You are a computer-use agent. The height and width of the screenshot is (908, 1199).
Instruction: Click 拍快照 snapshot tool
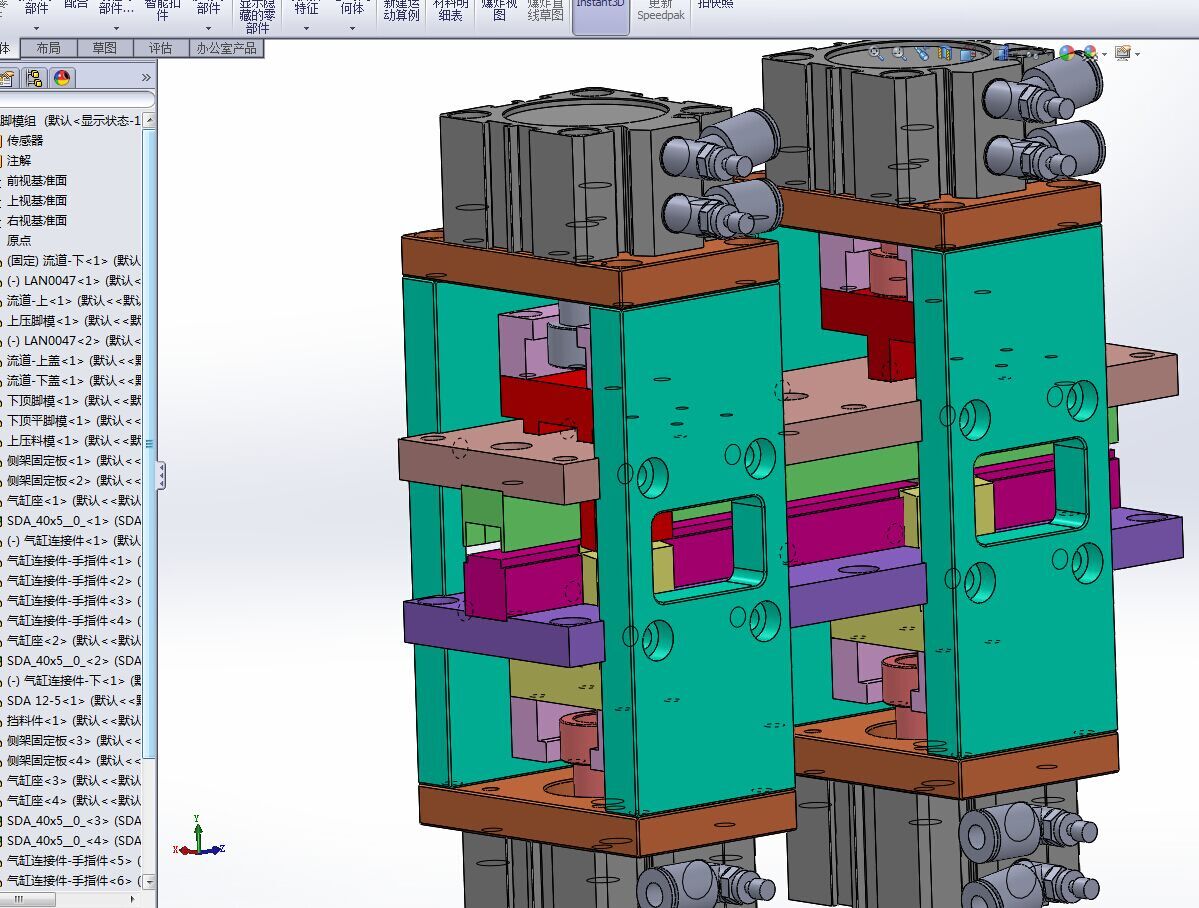click(x=716, y=5)
